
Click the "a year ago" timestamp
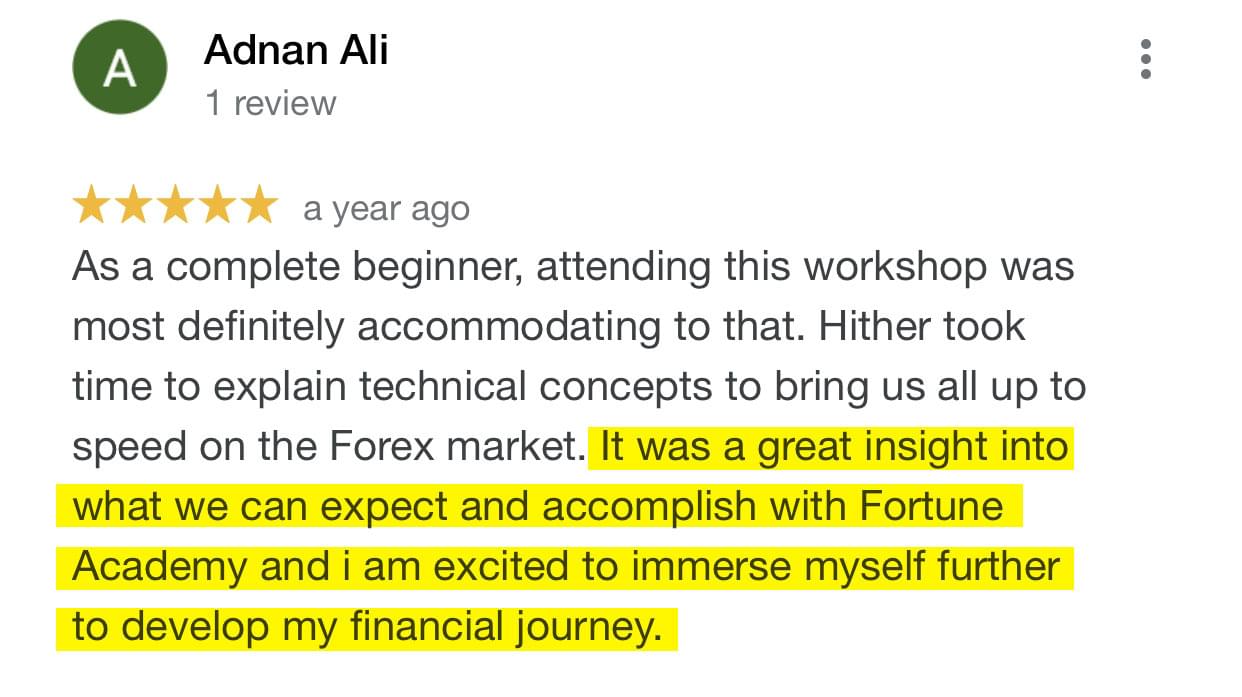[386, 209]
